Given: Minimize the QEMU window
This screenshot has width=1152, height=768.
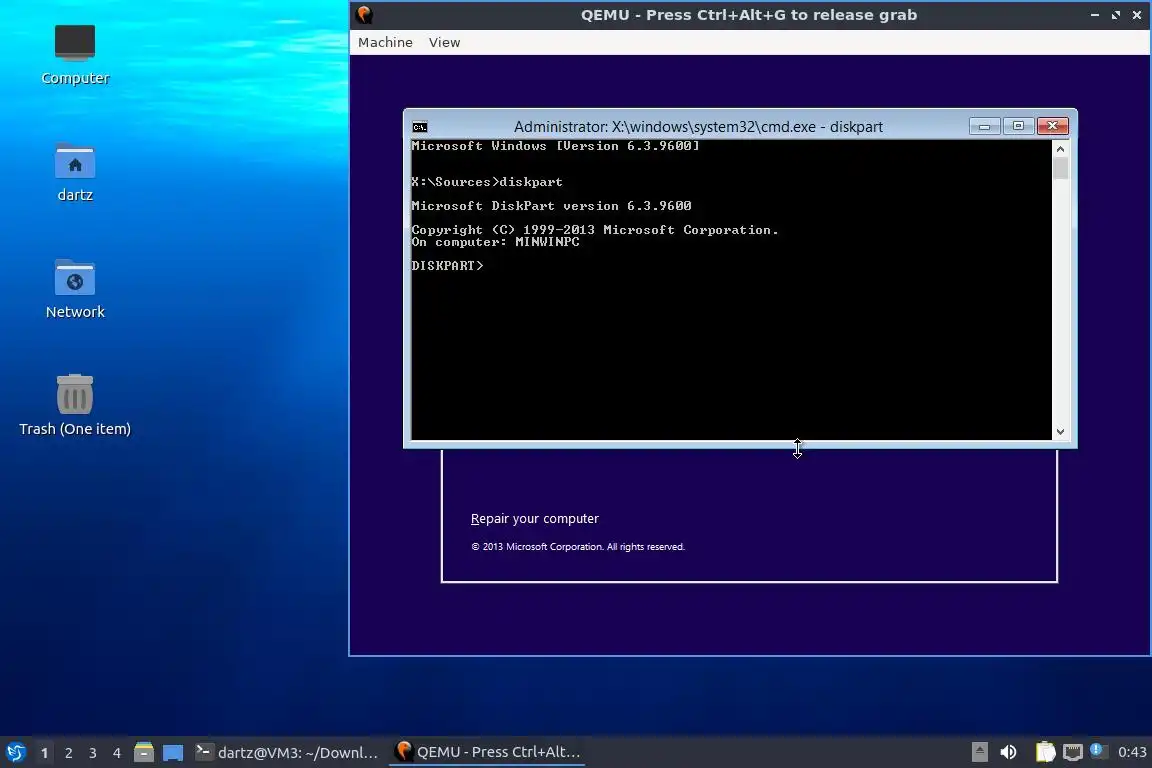Looking at the screenshot, I should point(1095,15).
